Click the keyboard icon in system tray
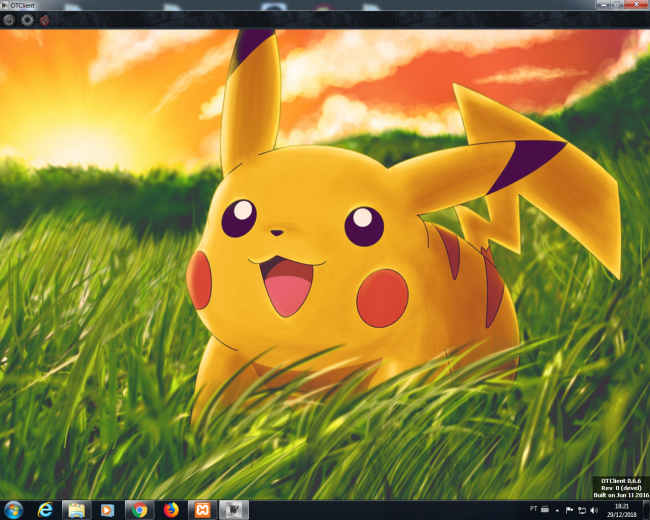This screenshot has width=650, height=520. coord(545,509)
